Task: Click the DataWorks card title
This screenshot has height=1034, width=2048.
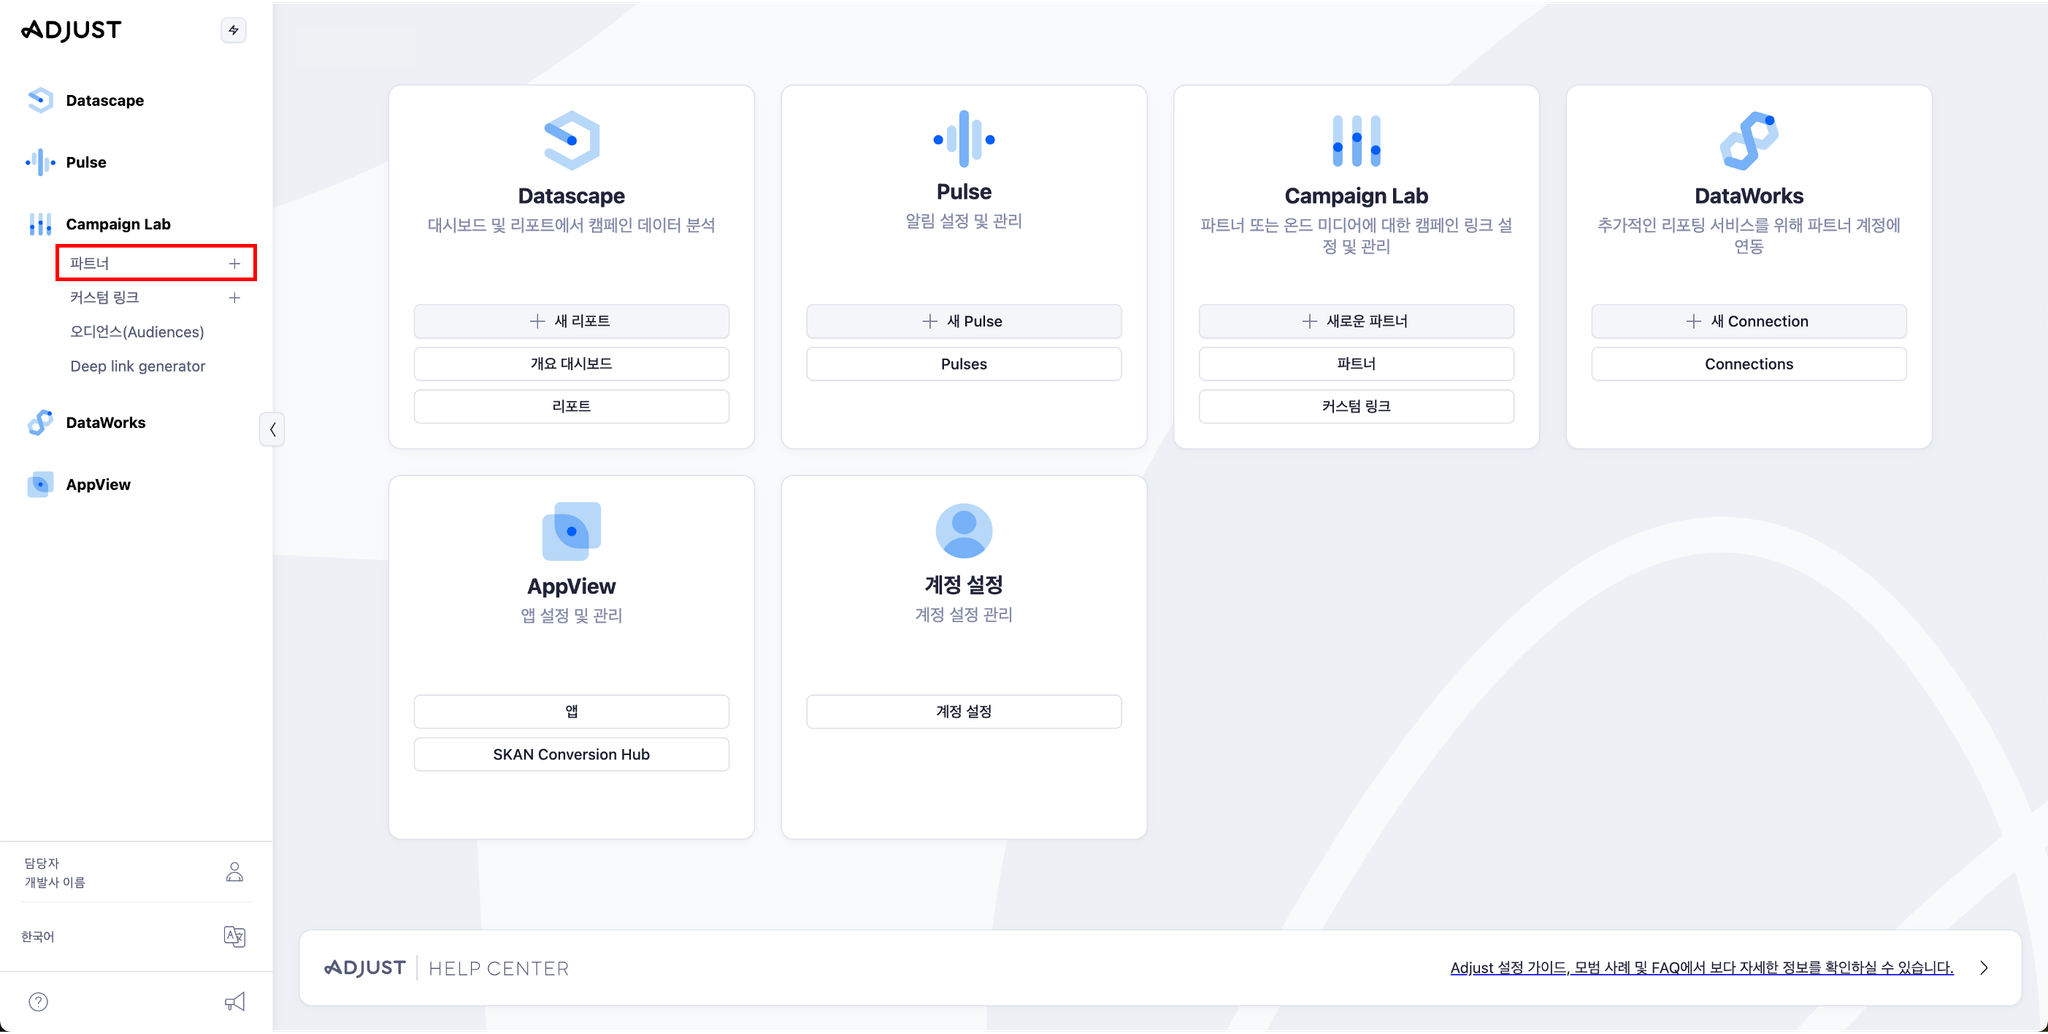Action: click(x=1749, y=196)
